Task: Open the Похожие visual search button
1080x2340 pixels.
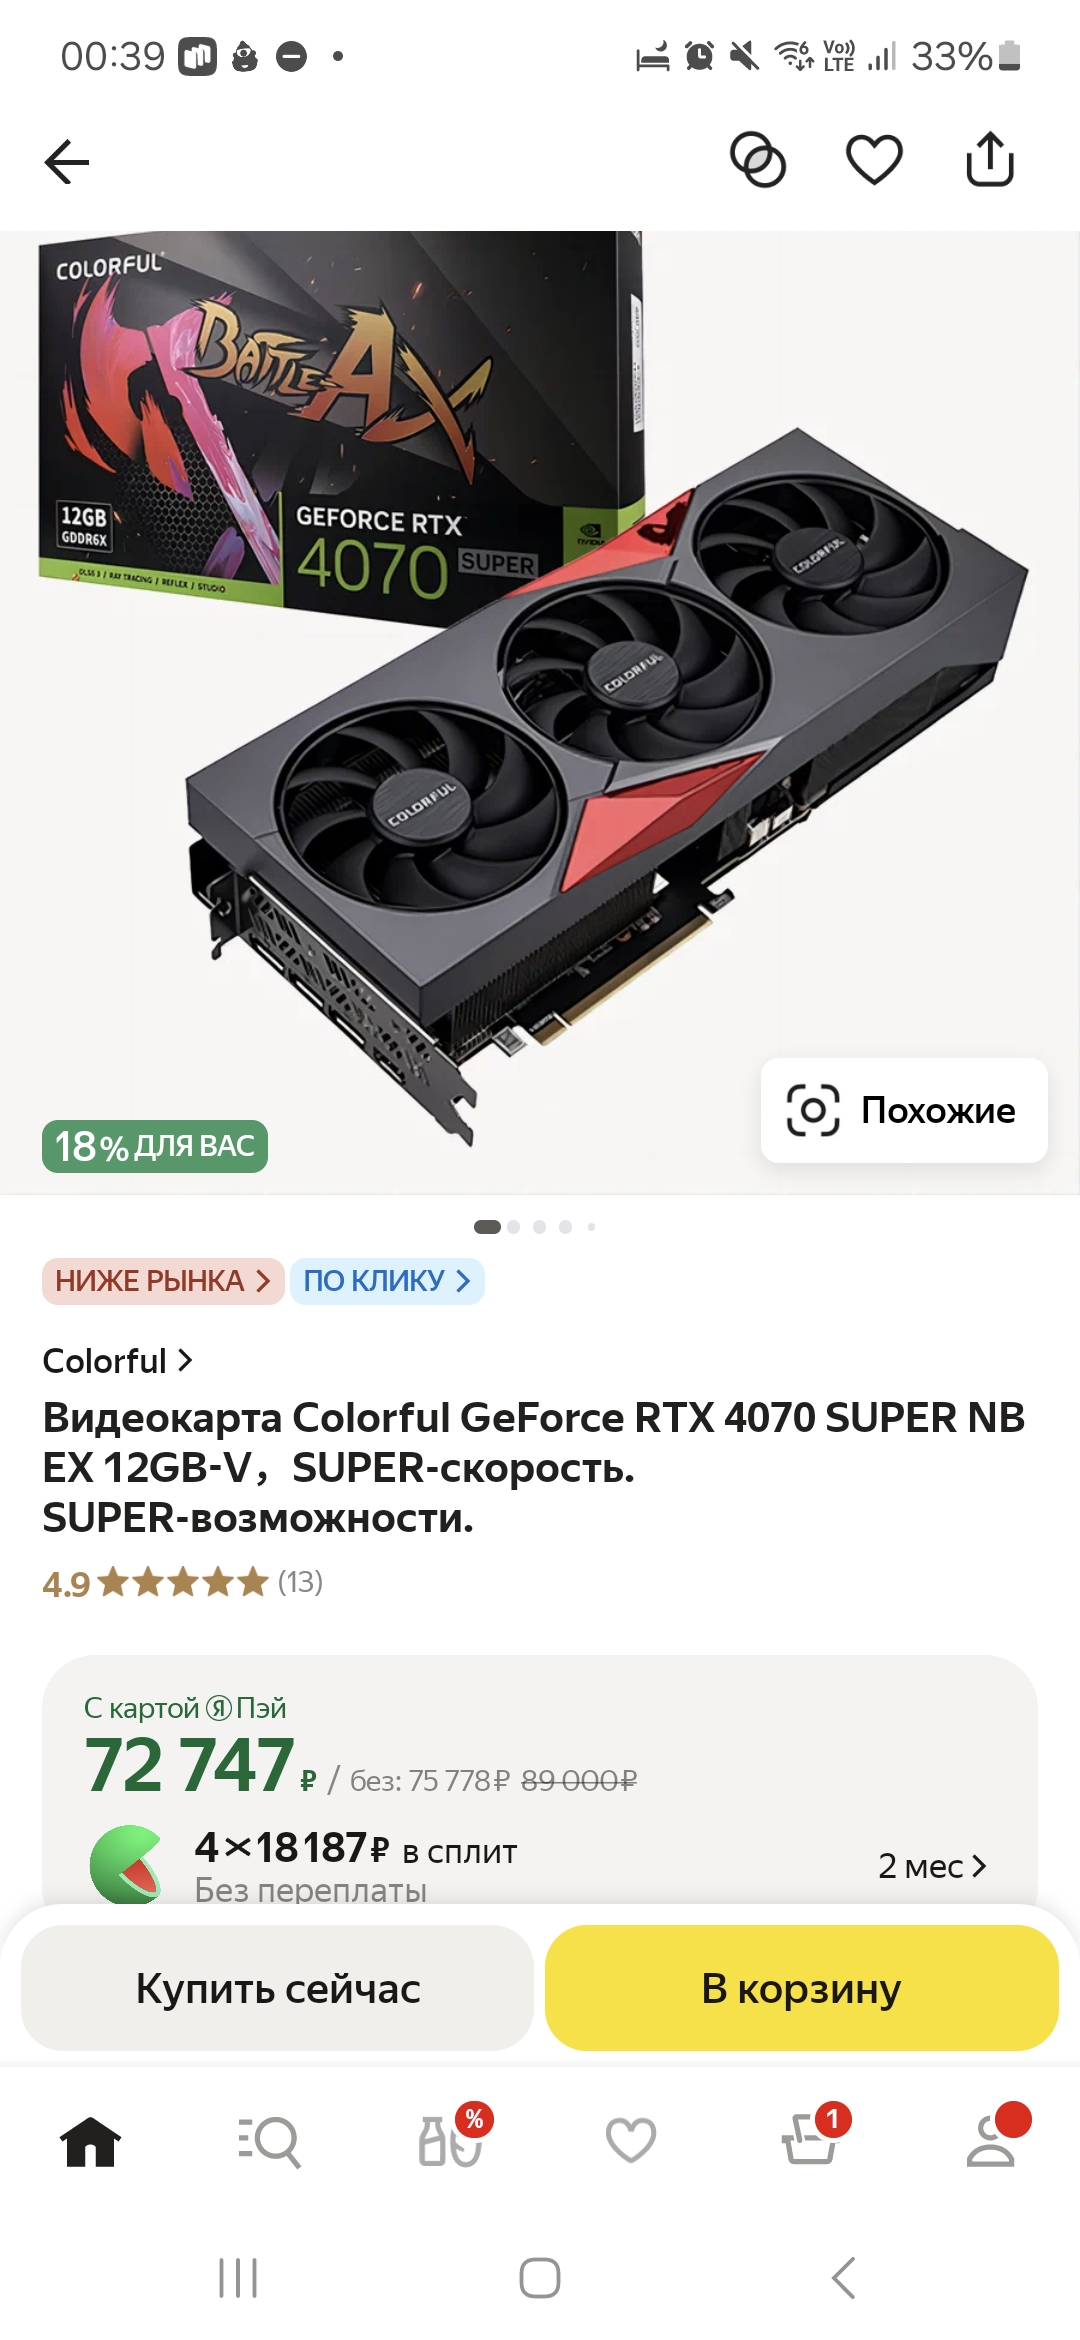Action: tap(904, 1110)
